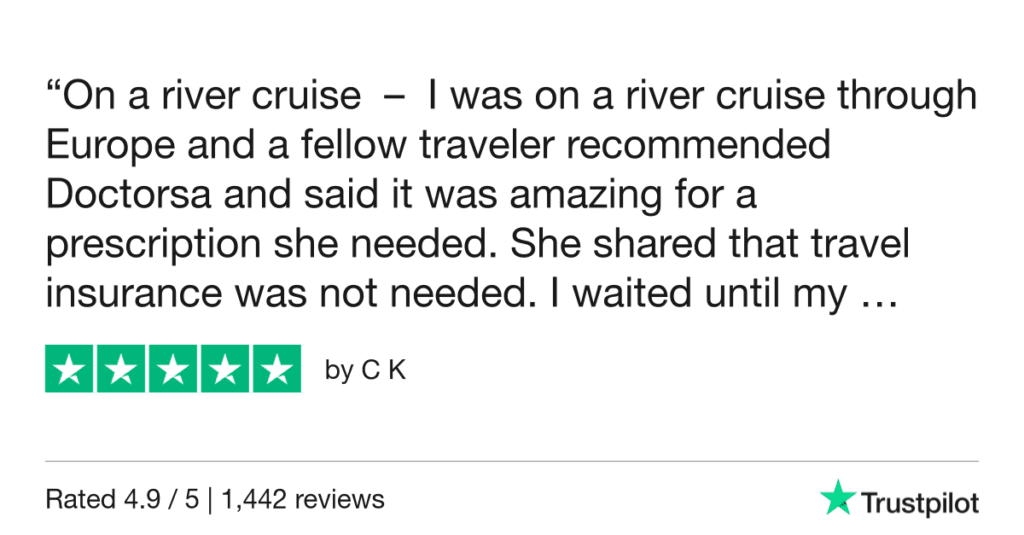Click the horizontal divider line
The width and height of the screenshot is (1024, 535).
pyautogui.click(x=512, y=461)
